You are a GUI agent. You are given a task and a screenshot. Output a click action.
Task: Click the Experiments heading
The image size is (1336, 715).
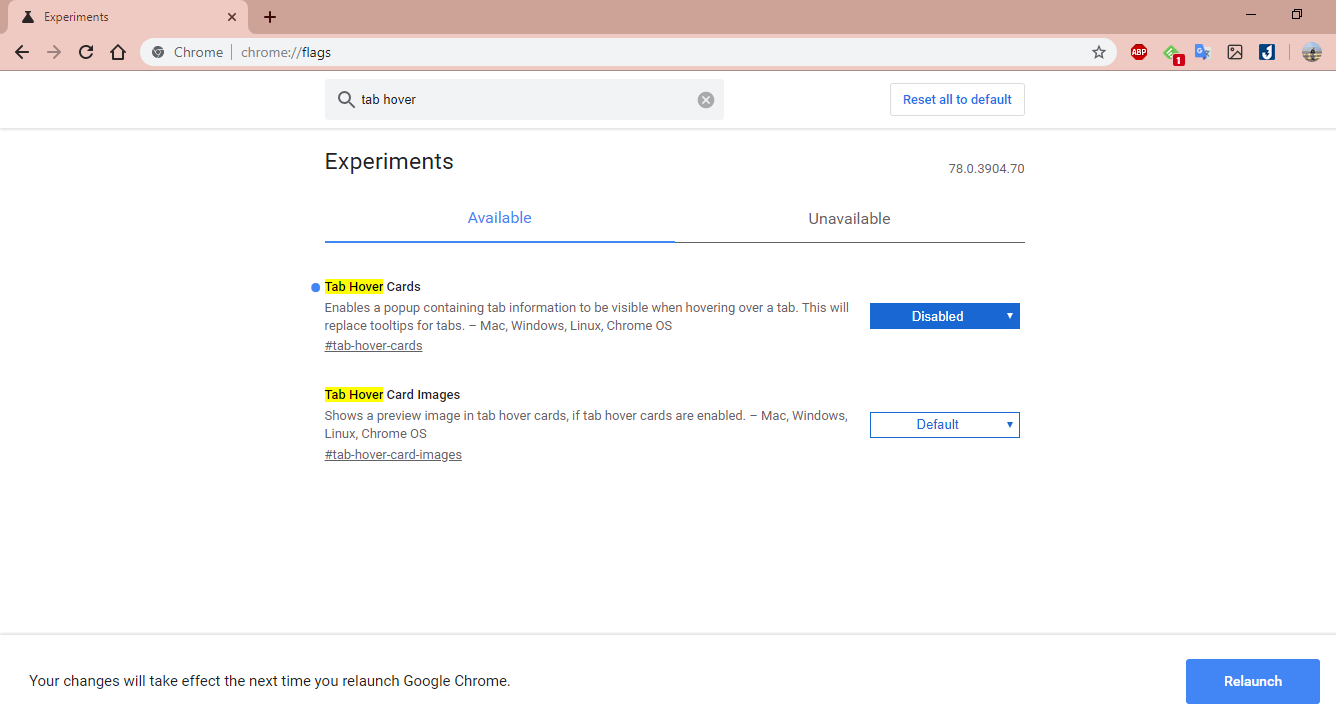389,162
